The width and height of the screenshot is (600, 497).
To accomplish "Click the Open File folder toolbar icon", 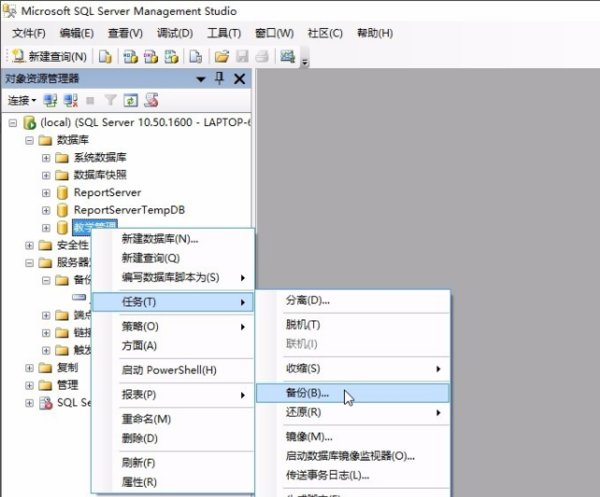I will click(222, 57).
